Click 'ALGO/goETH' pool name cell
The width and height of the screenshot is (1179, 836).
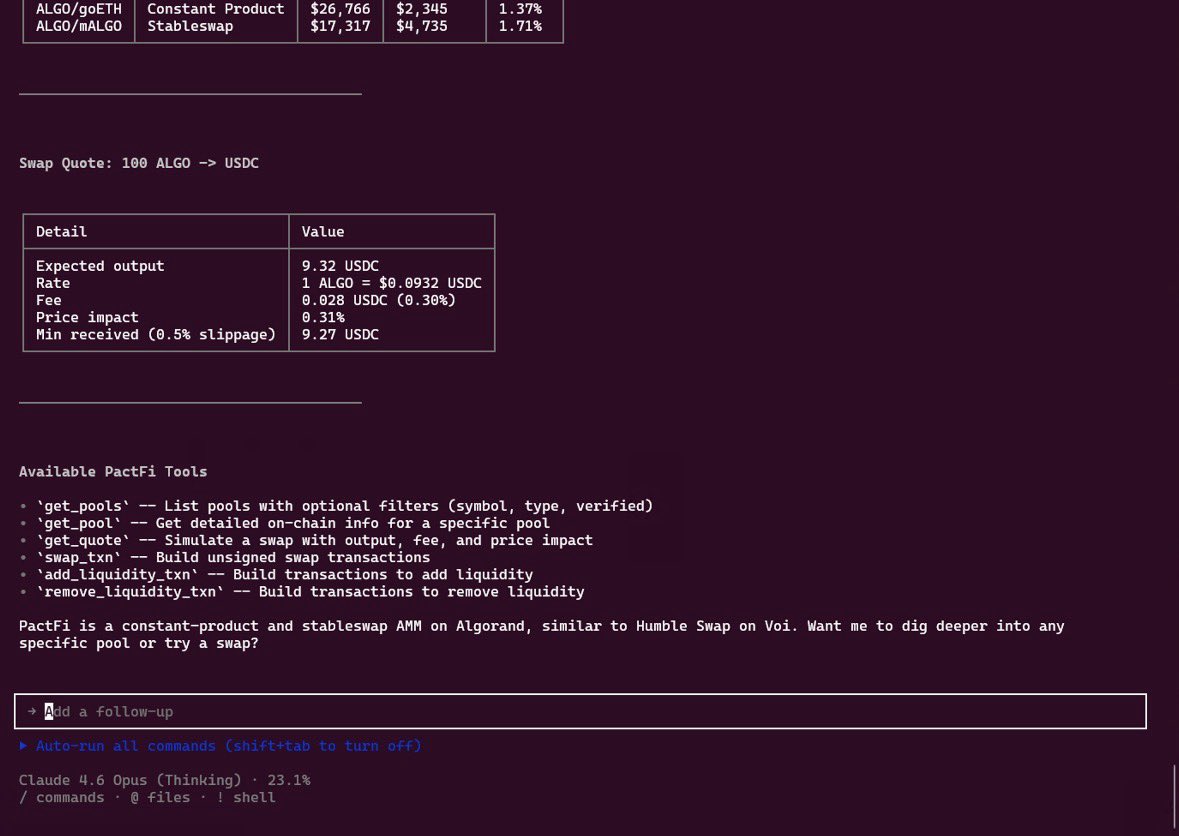pyautogui.click(x=79, y=9)
